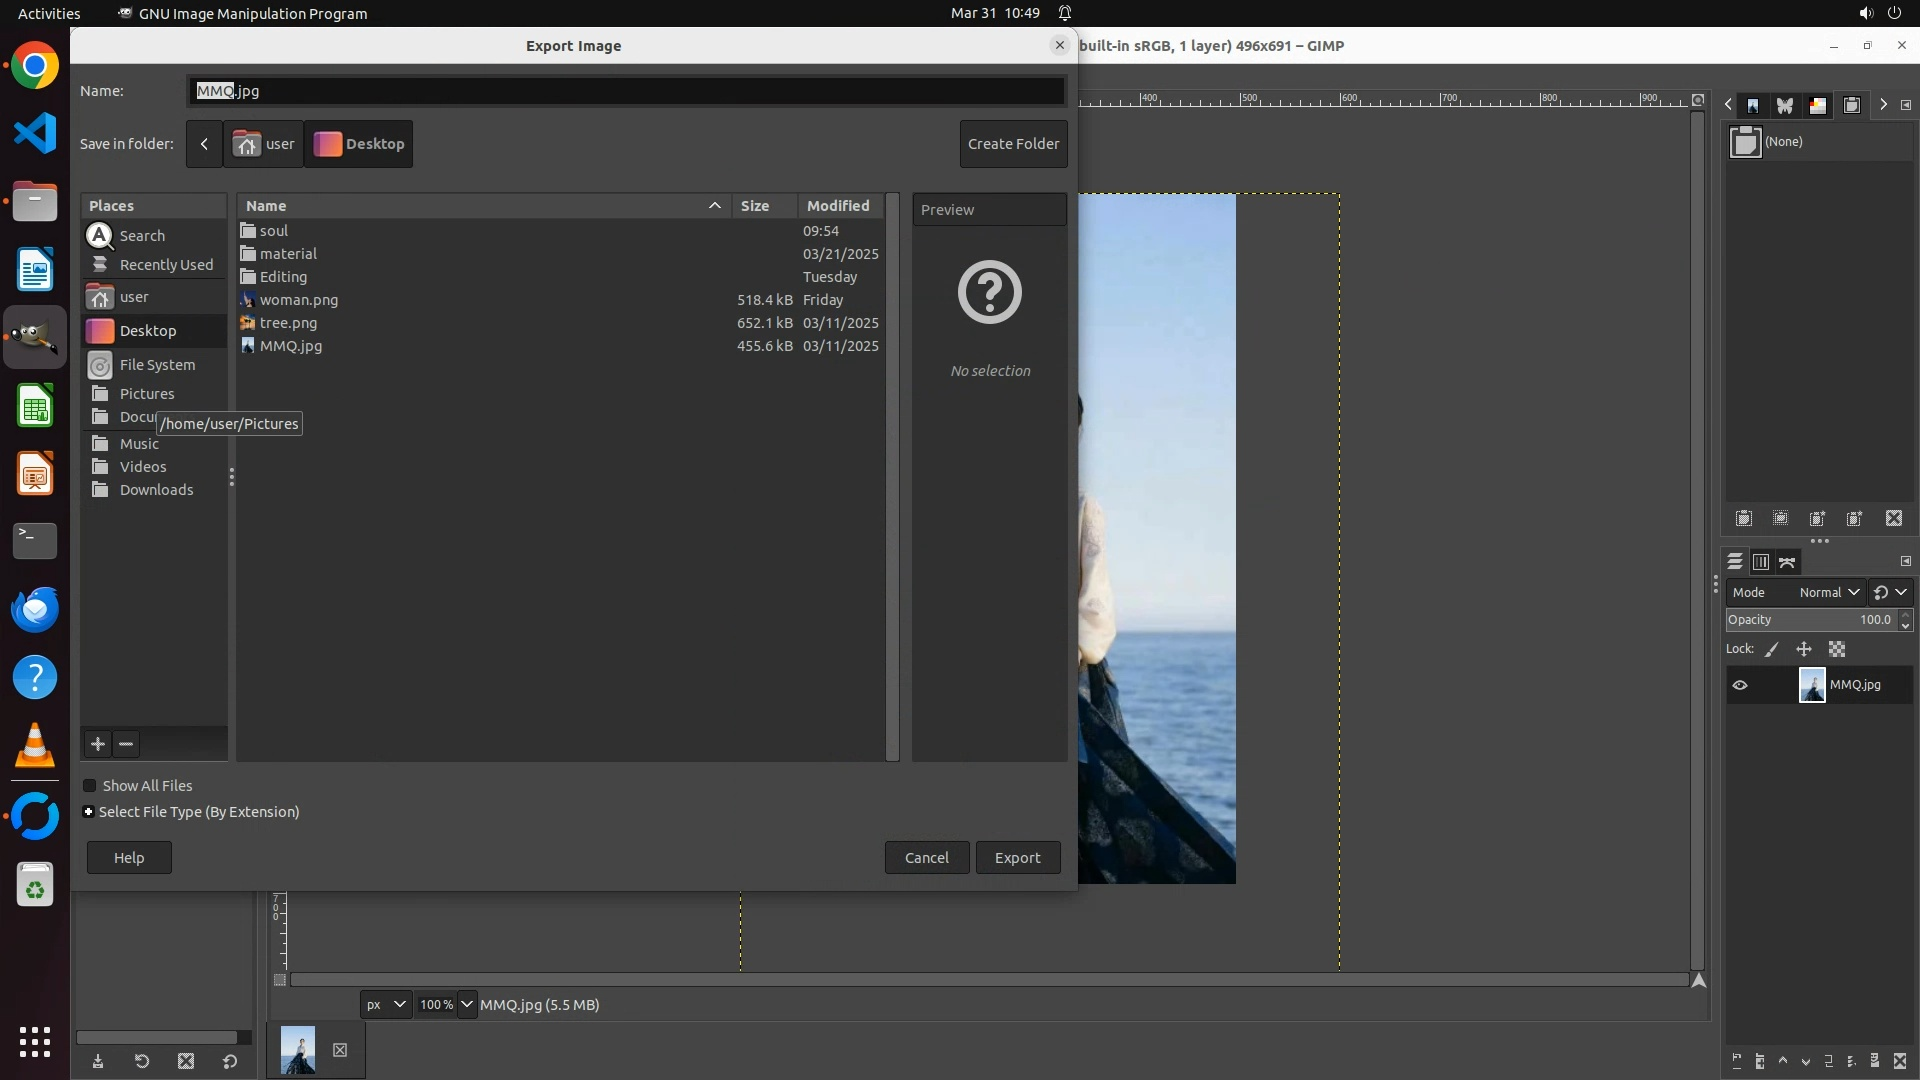This screenshot has height=1080, width=1920.
Task: Click the Export button
Action: click(1017, 858)
